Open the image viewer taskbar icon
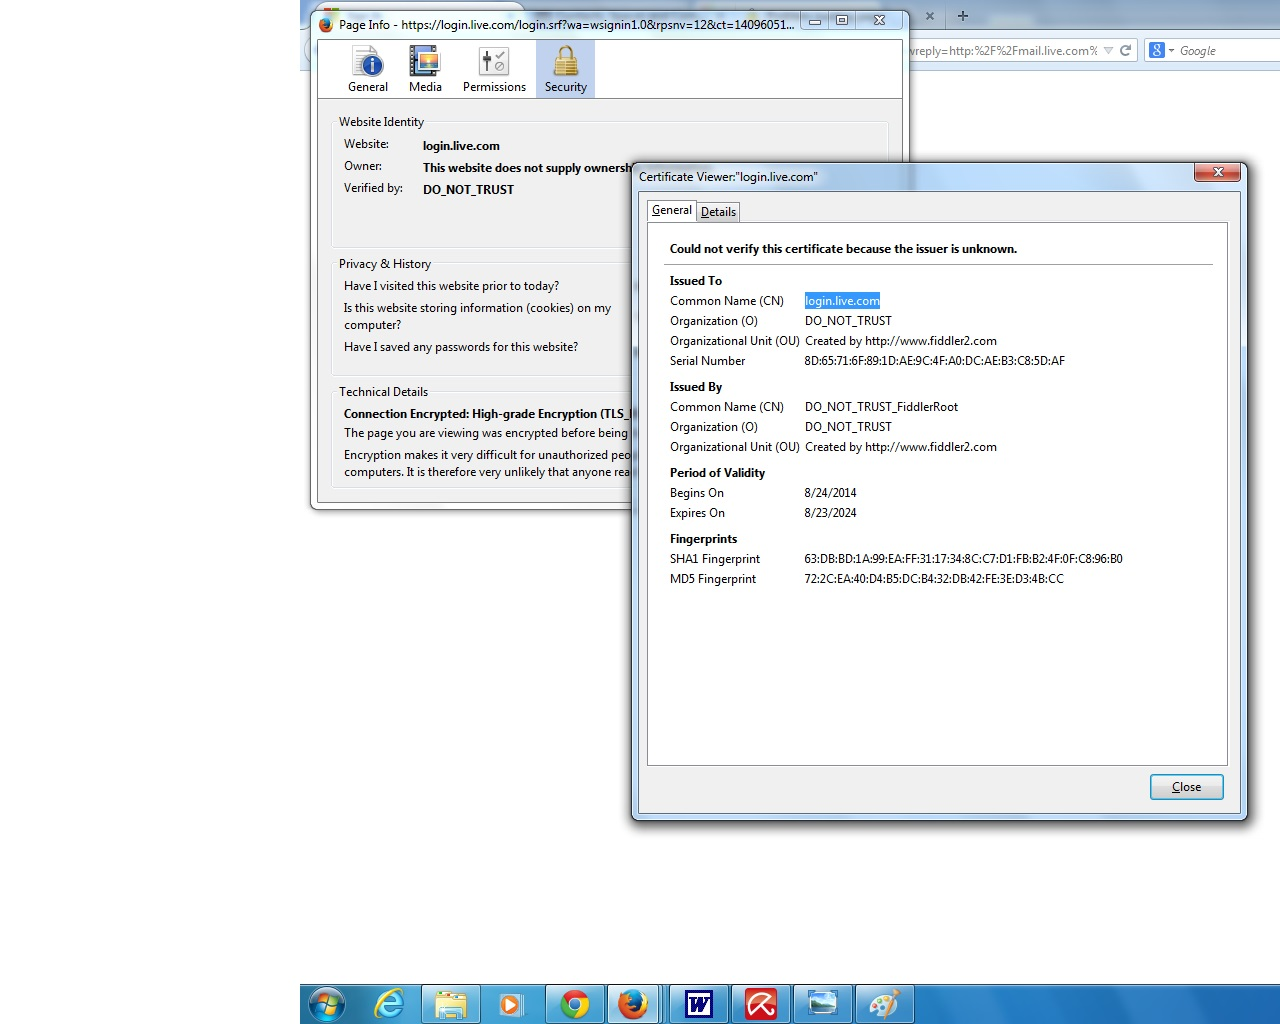1280x1024 pixels. click(x=822, y=1004)
